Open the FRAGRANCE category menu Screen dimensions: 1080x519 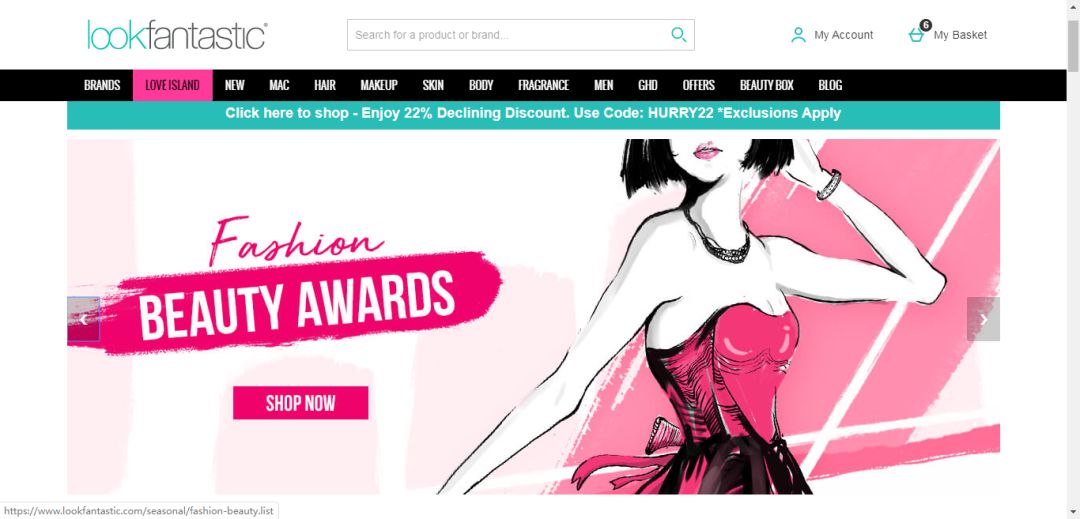click(543, 85)
